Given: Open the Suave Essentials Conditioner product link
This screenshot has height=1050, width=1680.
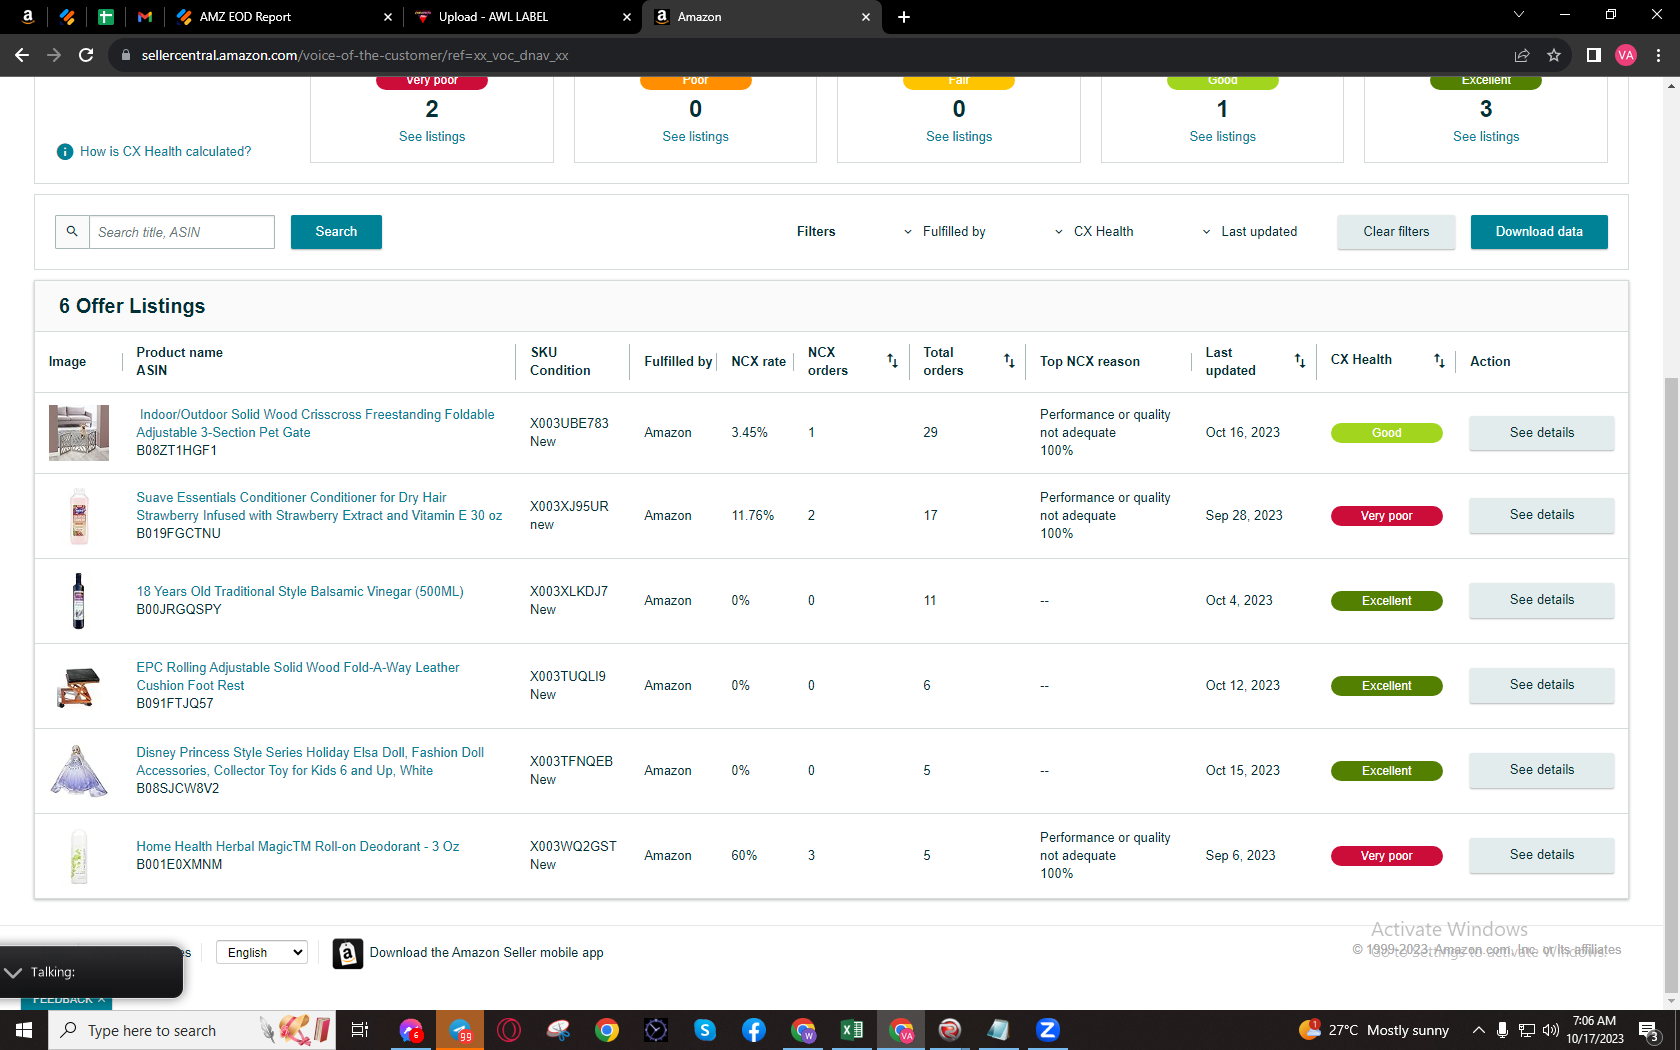Looking at the screenshot, I should coord(319,506).
